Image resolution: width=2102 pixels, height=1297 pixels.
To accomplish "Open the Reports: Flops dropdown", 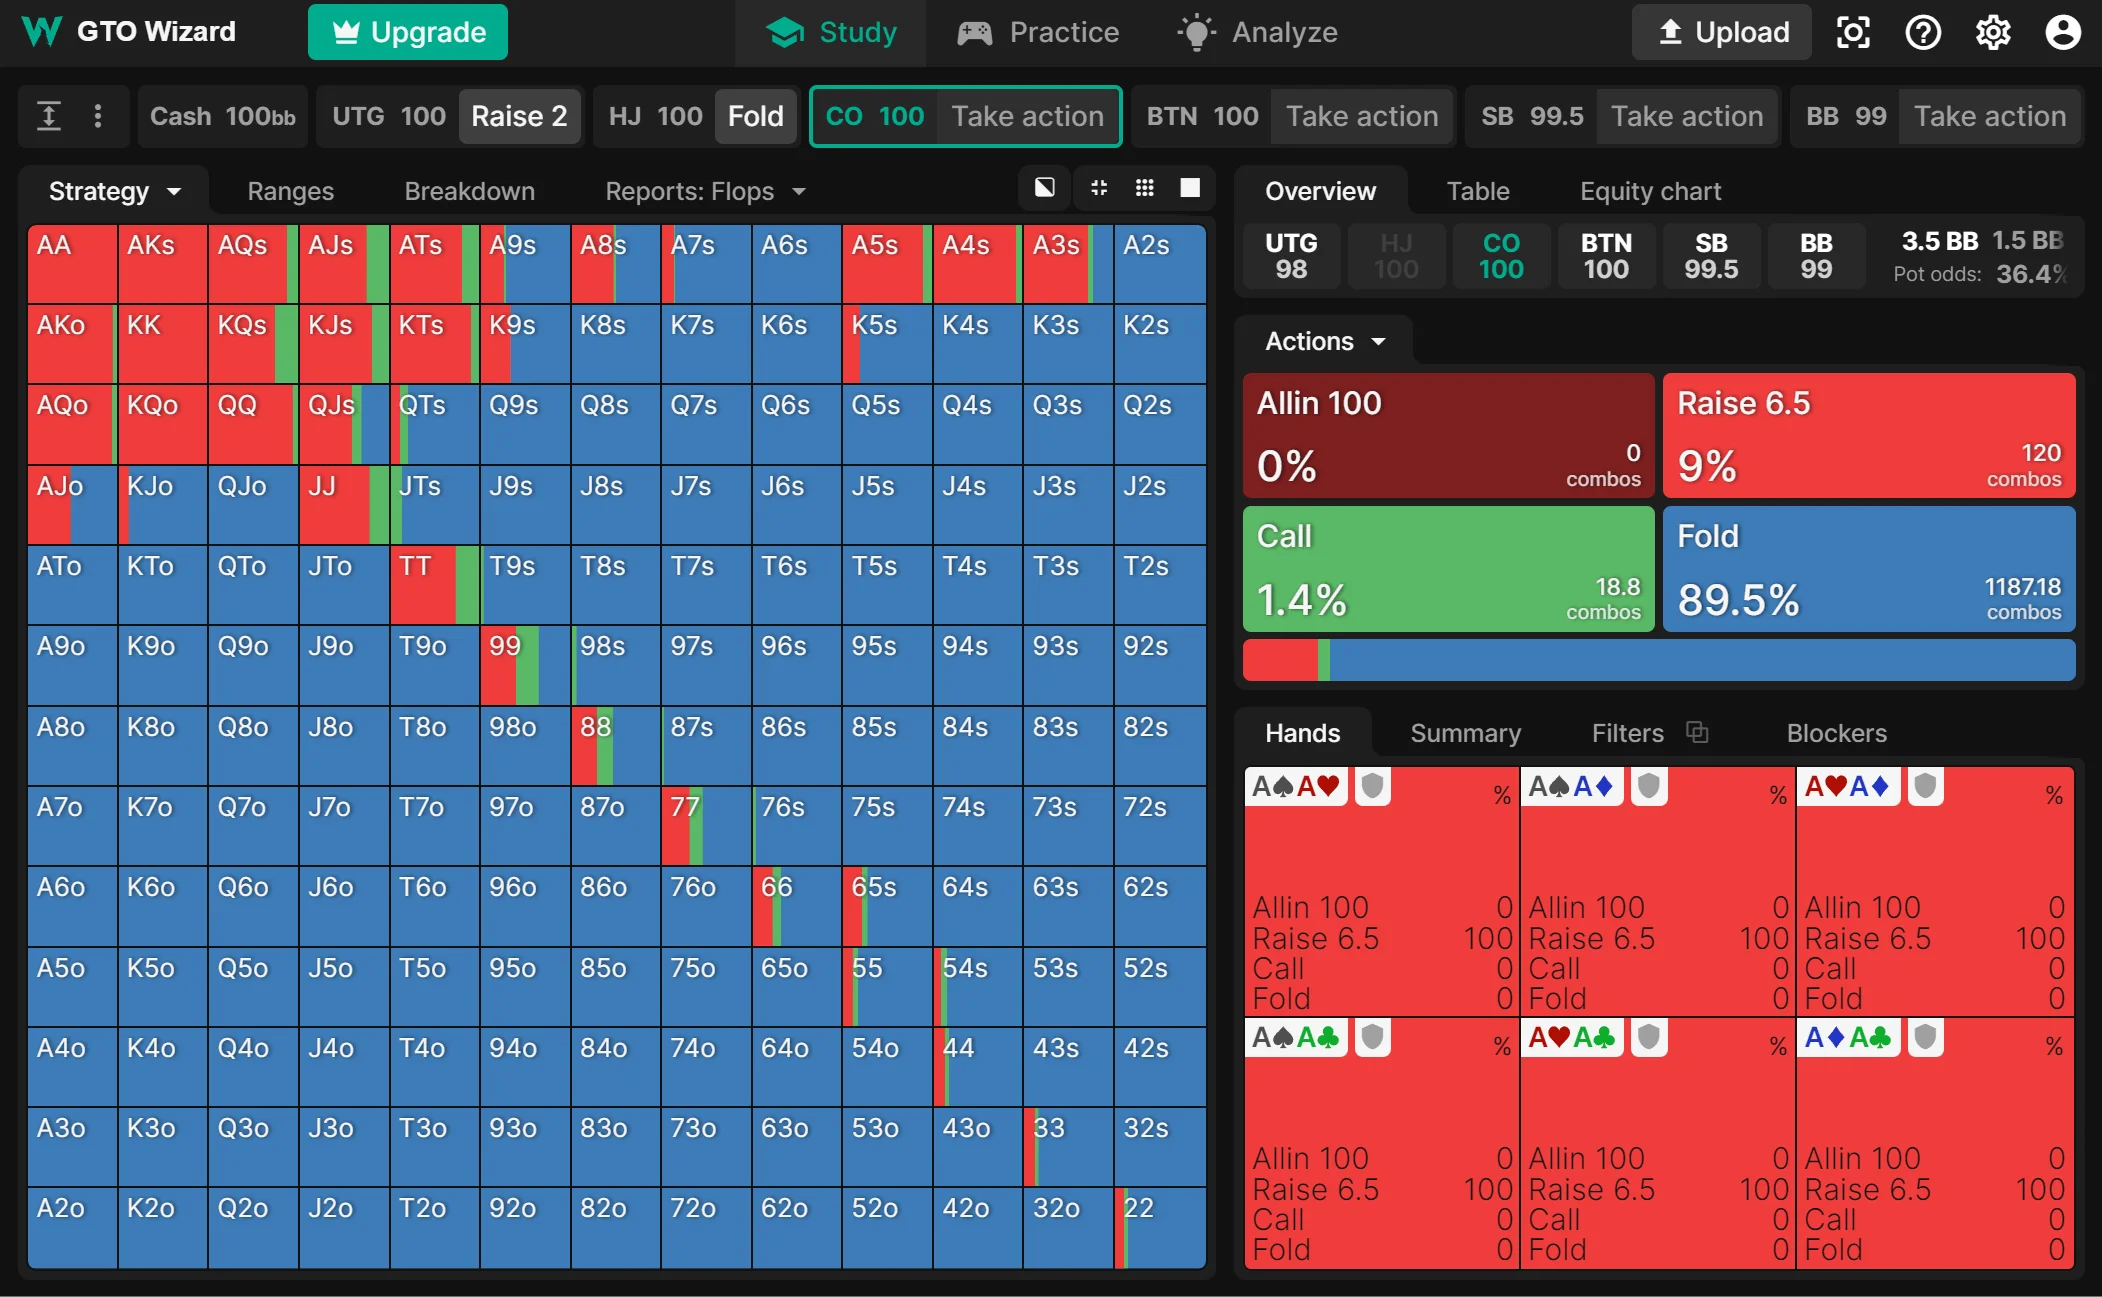I will (705, 191).
